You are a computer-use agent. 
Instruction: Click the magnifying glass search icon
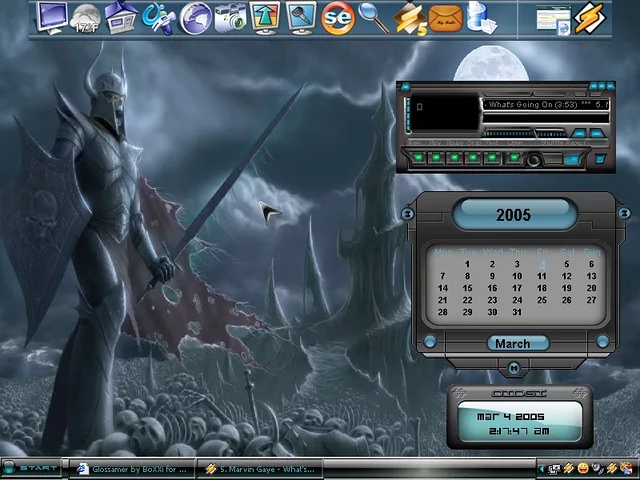pyautogui.click(x=373, y=17)
